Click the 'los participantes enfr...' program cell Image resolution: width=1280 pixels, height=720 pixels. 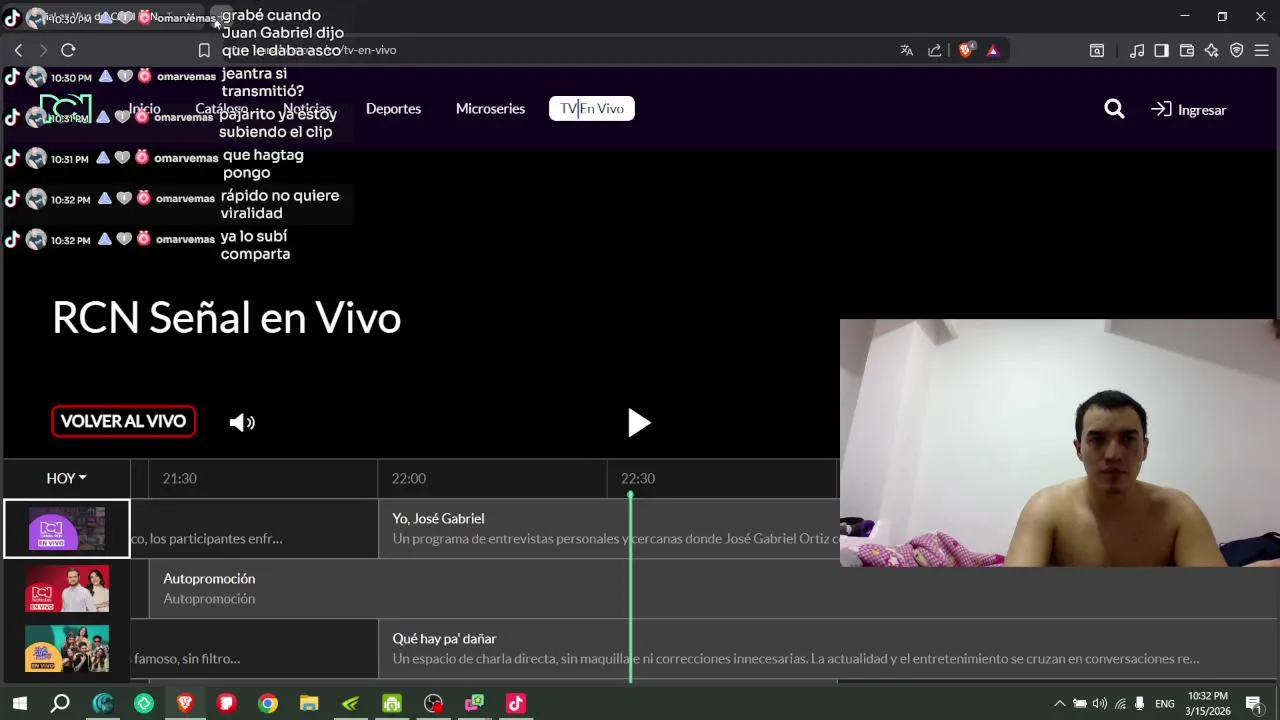point(254,528)
